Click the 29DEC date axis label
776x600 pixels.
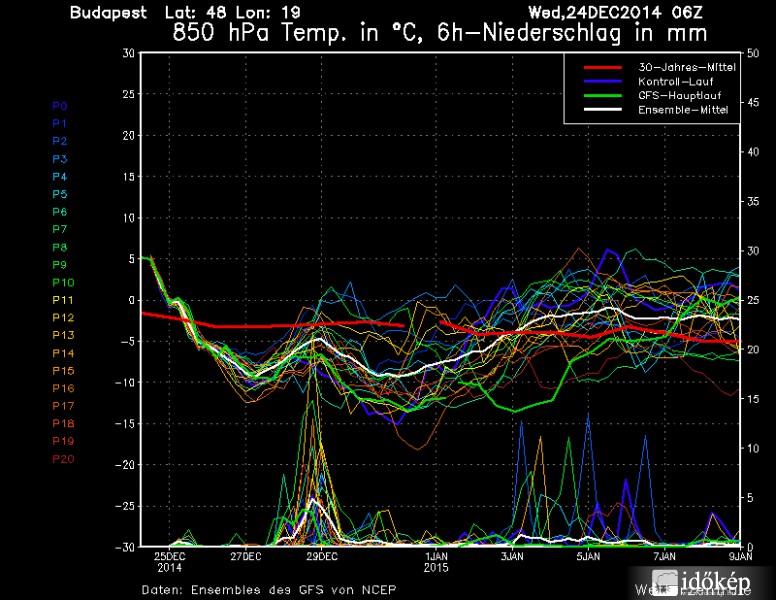pos(322,556)
